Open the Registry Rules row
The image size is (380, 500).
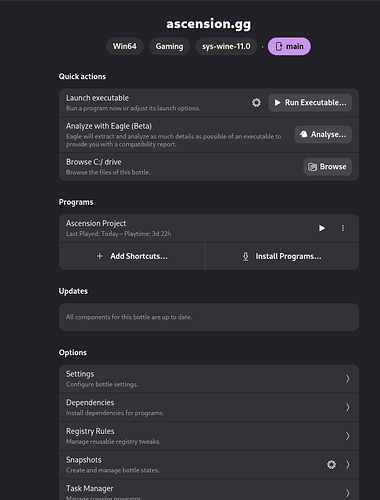[x=209, y=436]
